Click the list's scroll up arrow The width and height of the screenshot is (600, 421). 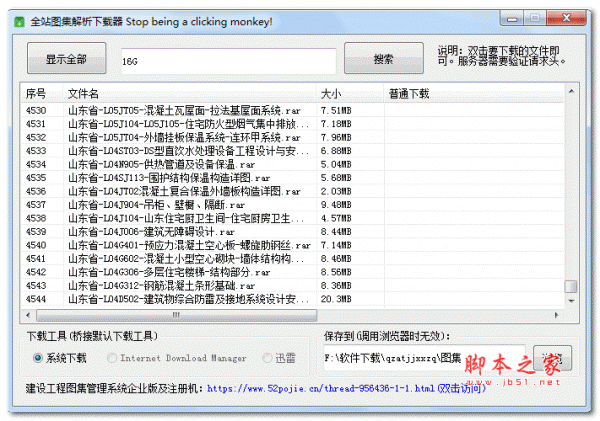[571, 91]
